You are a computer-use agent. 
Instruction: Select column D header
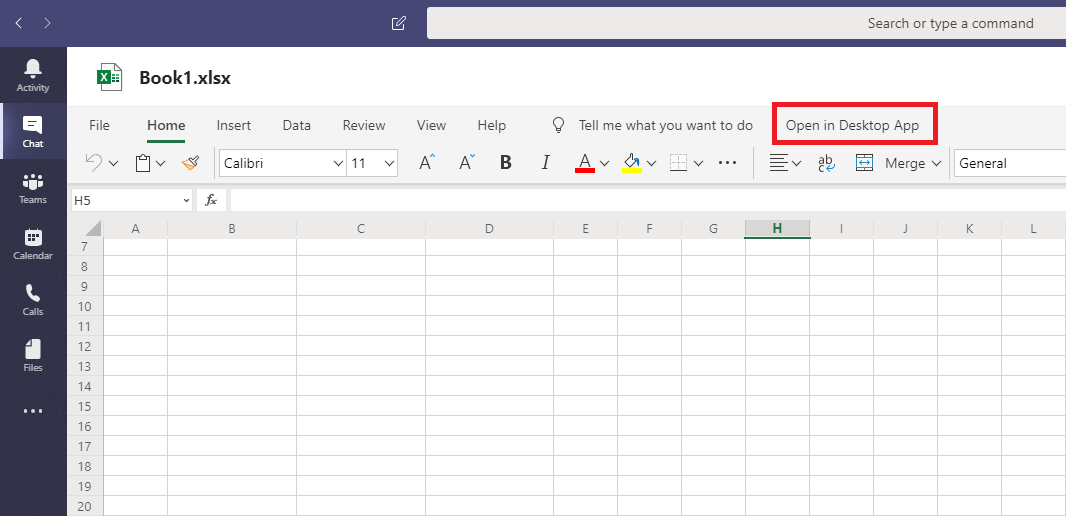coord(489,229)
